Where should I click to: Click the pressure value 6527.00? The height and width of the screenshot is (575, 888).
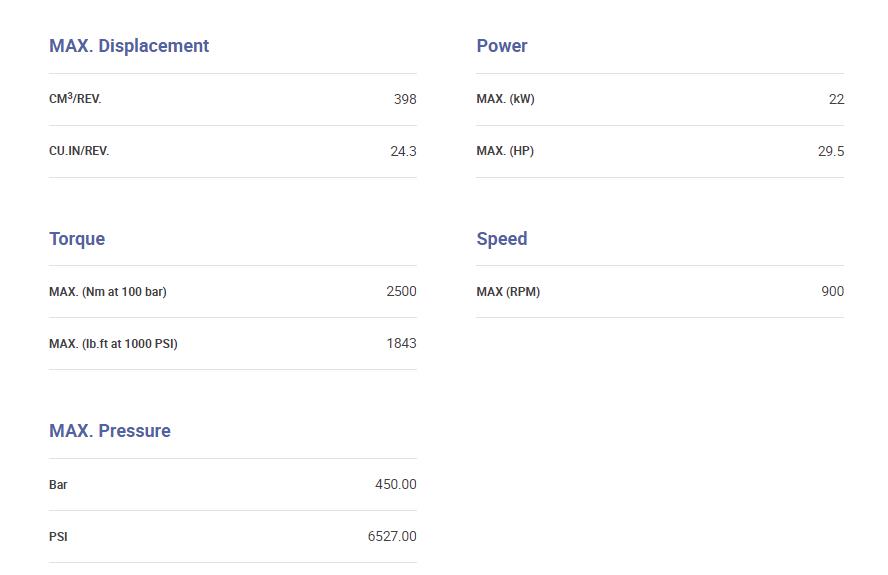pos(392,536)
